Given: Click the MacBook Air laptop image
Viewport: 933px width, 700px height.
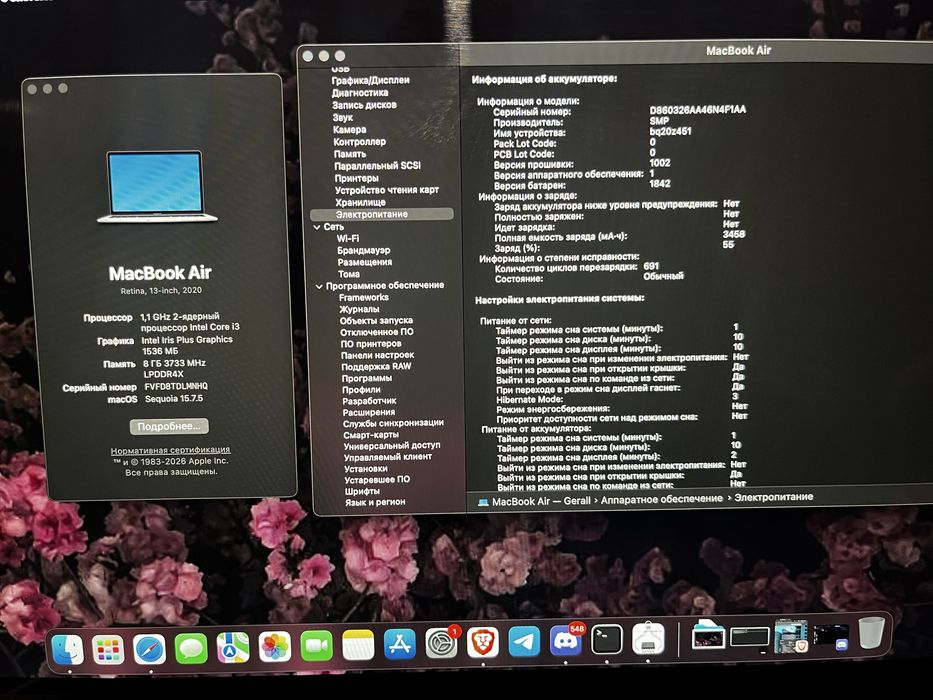Looking at the screenshot, I should tap(156, 186).
